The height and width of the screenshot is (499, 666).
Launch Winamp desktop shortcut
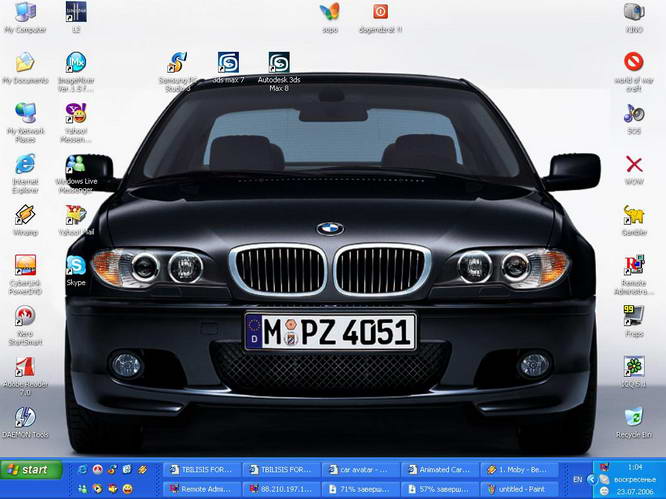pos(25,219)
